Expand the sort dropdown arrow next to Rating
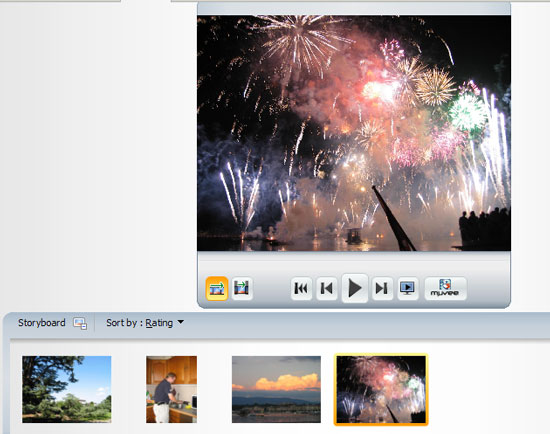This screenshot has width=550, height=434. [181, 322]
